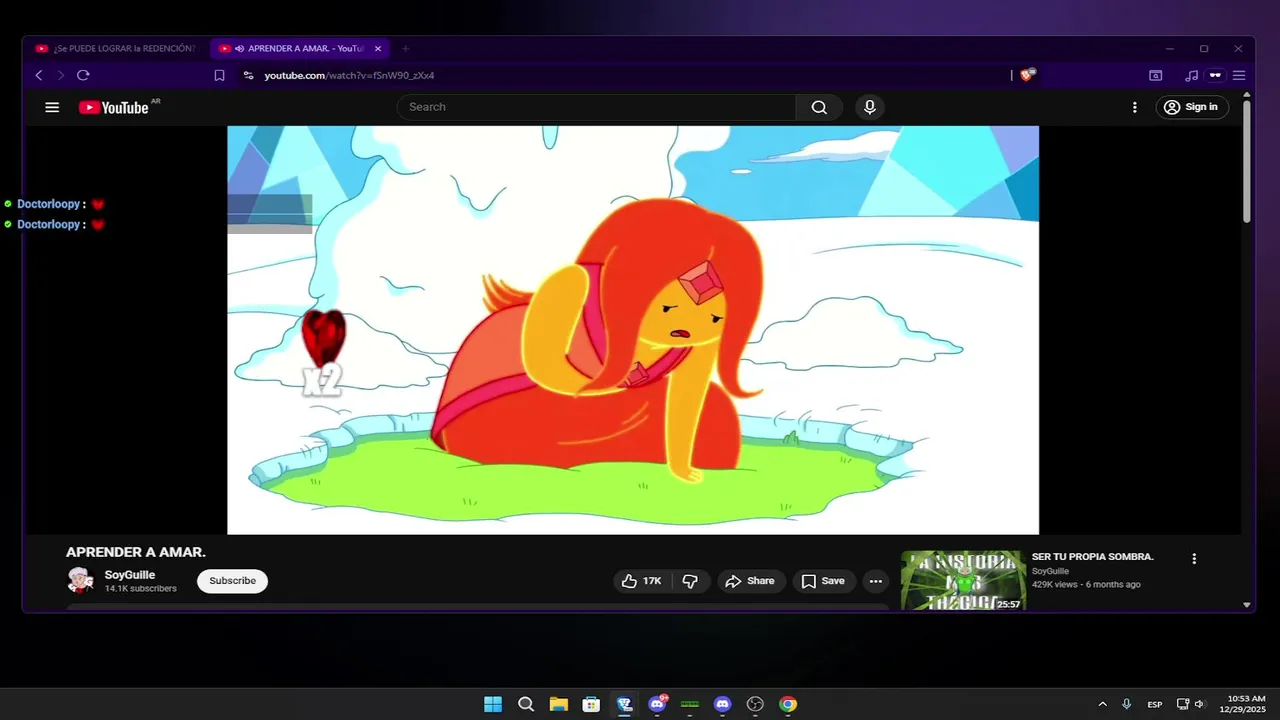Screen dimensions: 1280x720
Task: Bookmark this page with the bookmark icon
Action: click(x=219, y=75)
